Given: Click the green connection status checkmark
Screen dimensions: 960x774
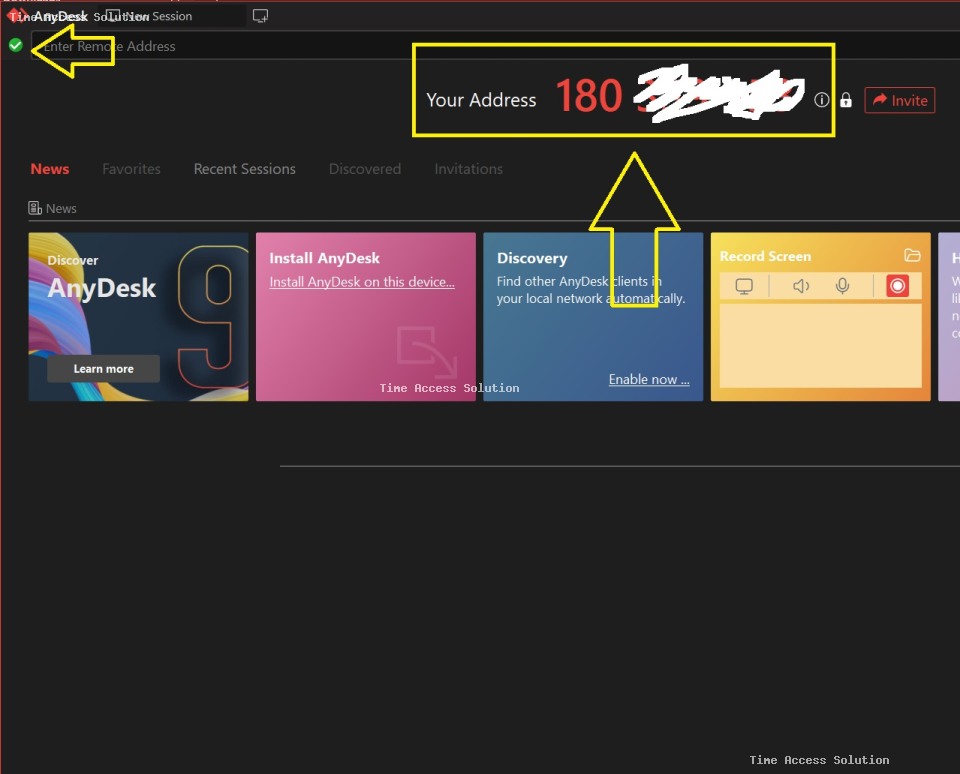Looking at the screenshot, I should pos(15,45).
